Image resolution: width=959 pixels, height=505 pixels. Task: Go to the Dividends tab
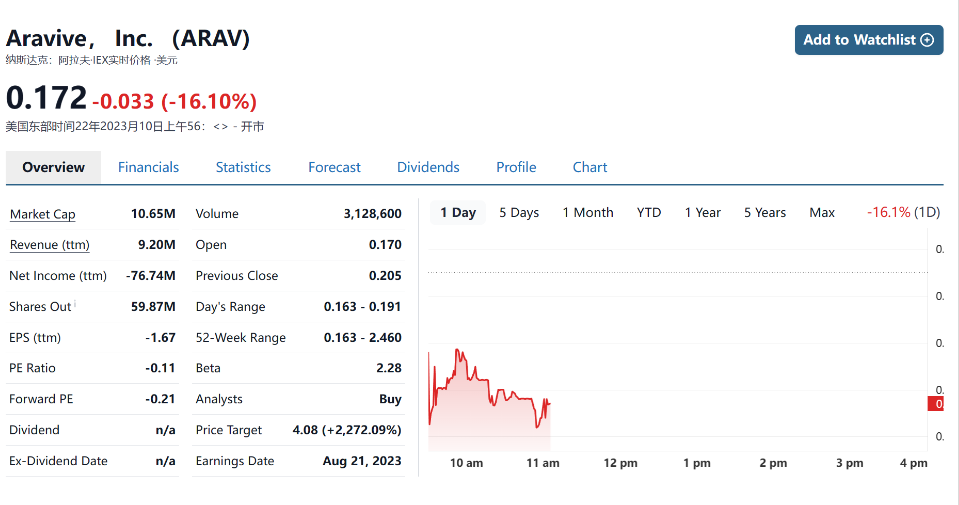click(x=428, y=167)
